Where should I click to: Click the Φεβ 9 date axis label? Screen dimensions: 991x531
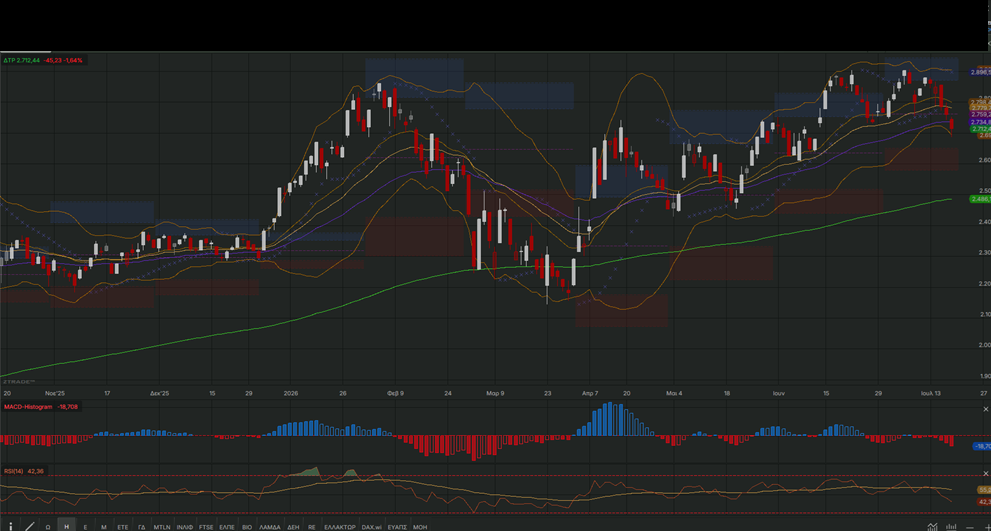pyautogui.click(x=396, y=393)
